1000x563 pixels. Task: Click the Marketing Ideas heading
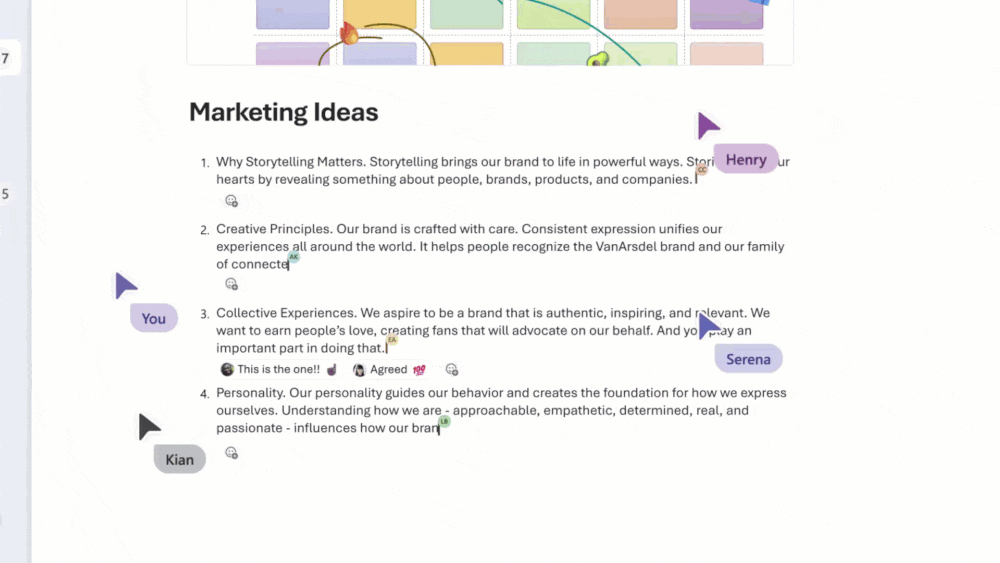point(284,112)
